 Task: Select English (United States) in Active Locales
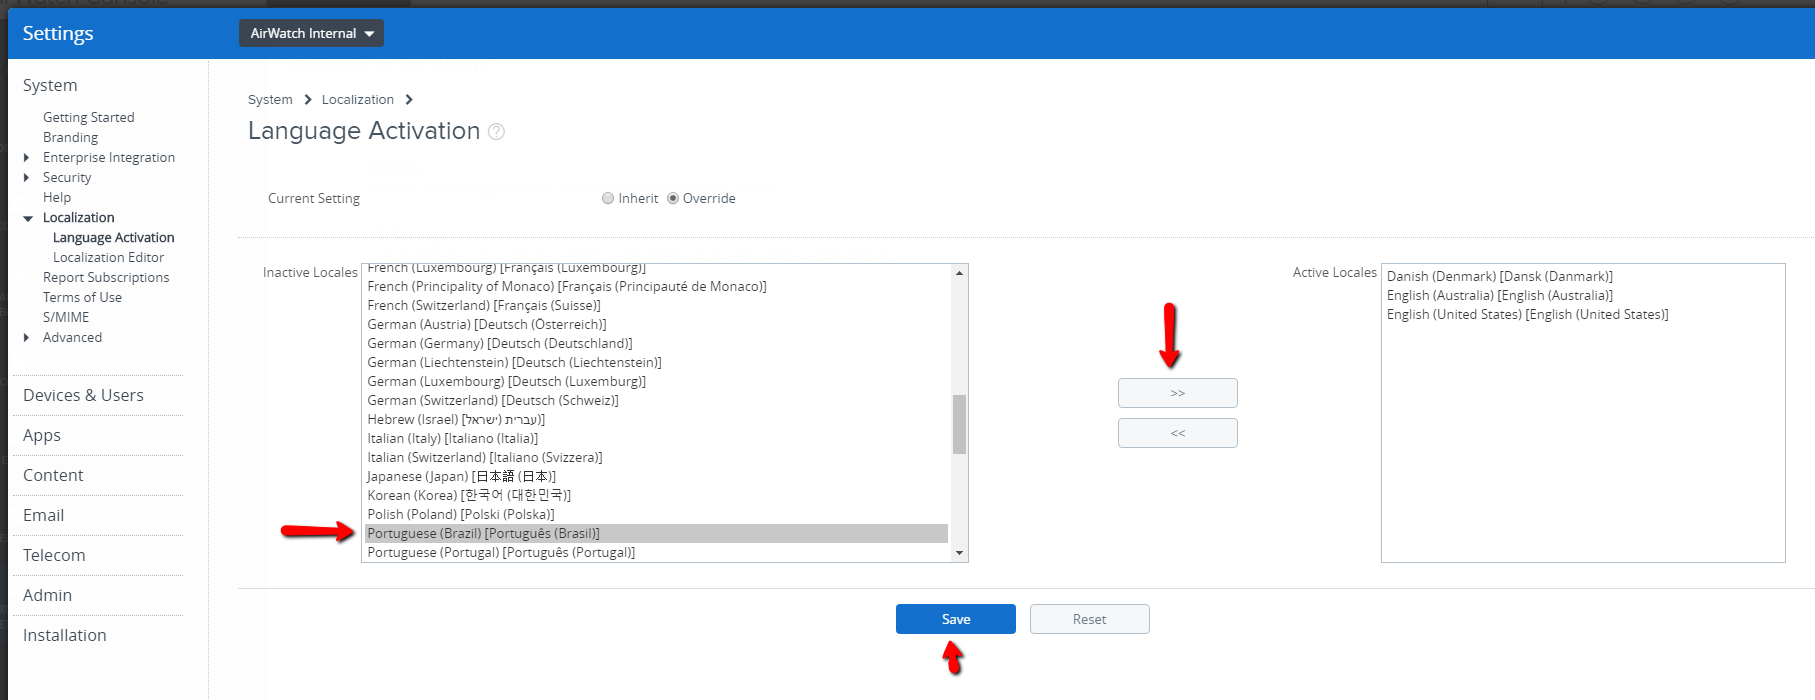(x=1583, y=314)
